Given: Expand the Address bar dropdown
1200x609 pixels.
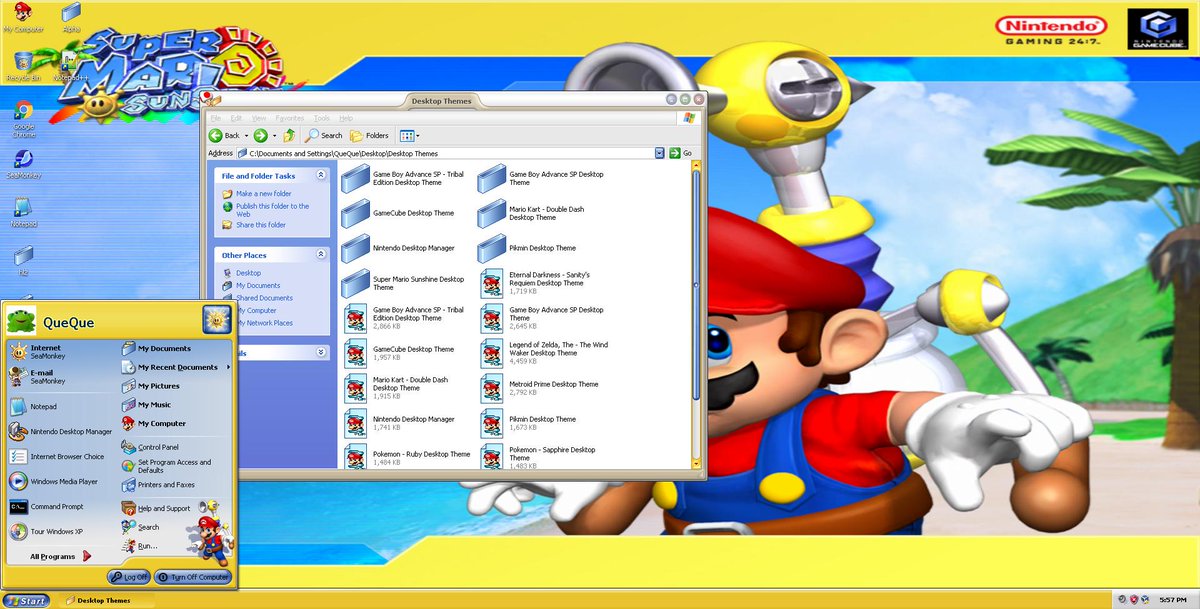Looking at the screenshot, I should pos(660,153).
